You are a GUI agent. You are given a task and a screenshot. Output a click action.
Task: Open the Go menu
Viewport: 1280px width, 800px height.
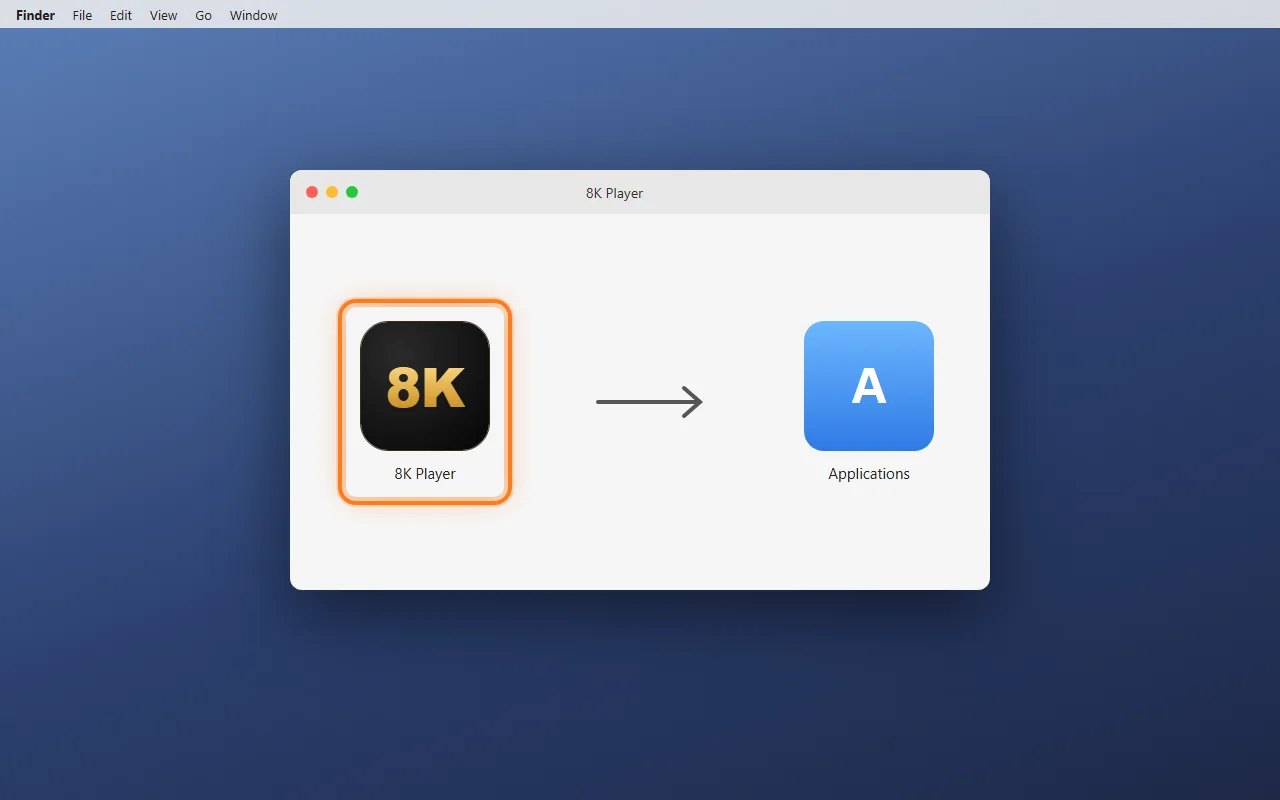point(204,15)
